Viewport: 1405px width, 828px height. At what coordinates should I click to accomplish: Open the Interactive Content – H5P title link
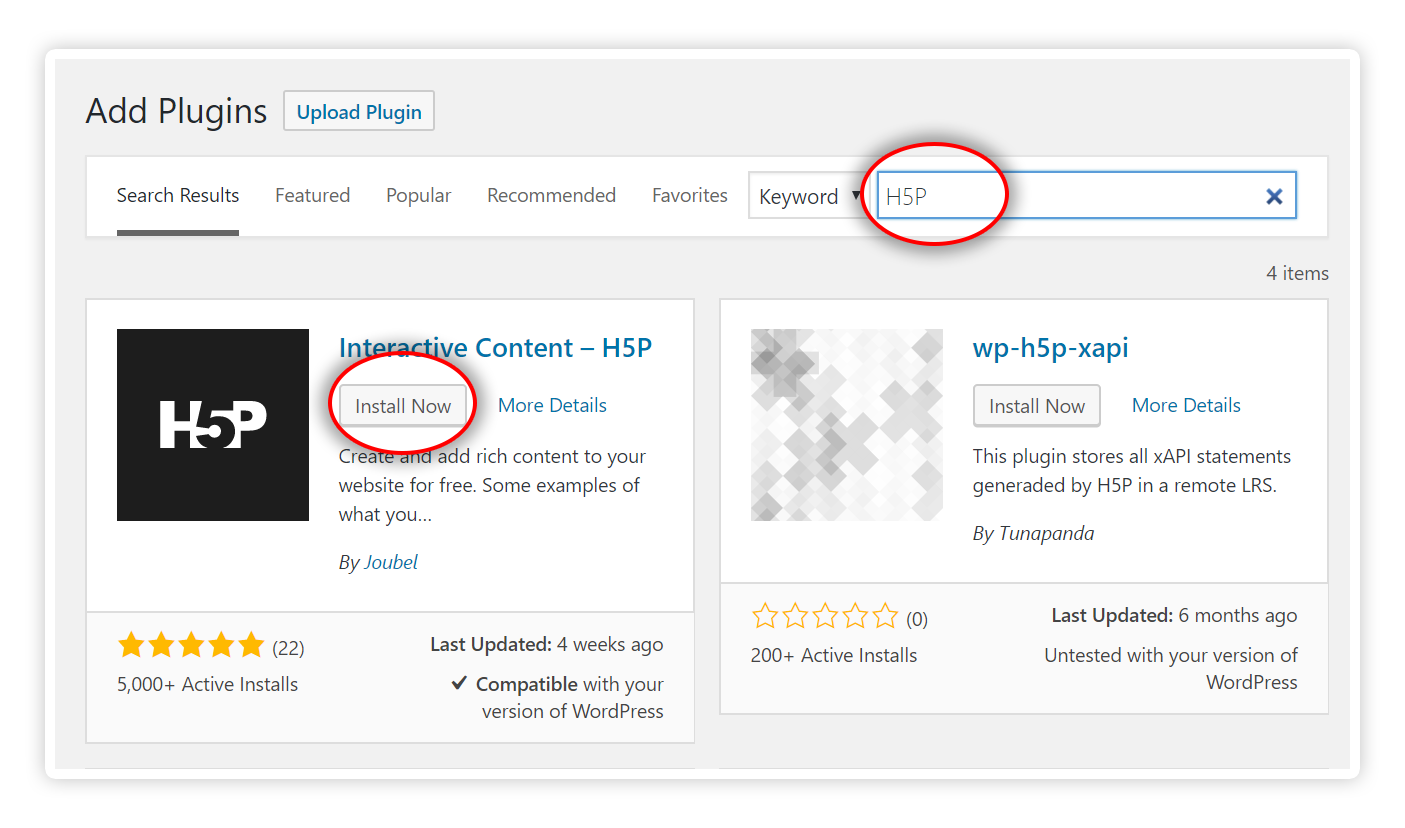coord(495,348)
